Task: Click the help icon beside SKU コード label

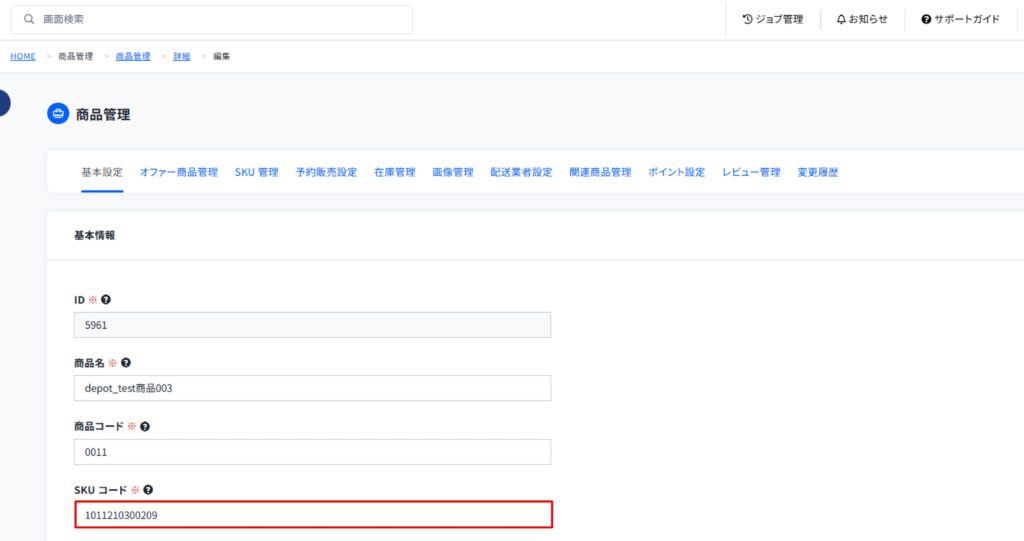Action: point(148,490)
